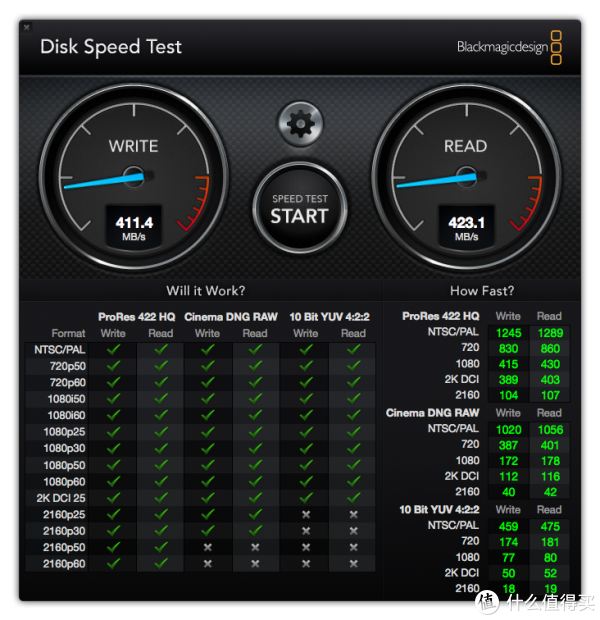Click the 2K DCI 25 10 Bit YUV read checkmark
The image size is (600, 620).
point(353,497)
